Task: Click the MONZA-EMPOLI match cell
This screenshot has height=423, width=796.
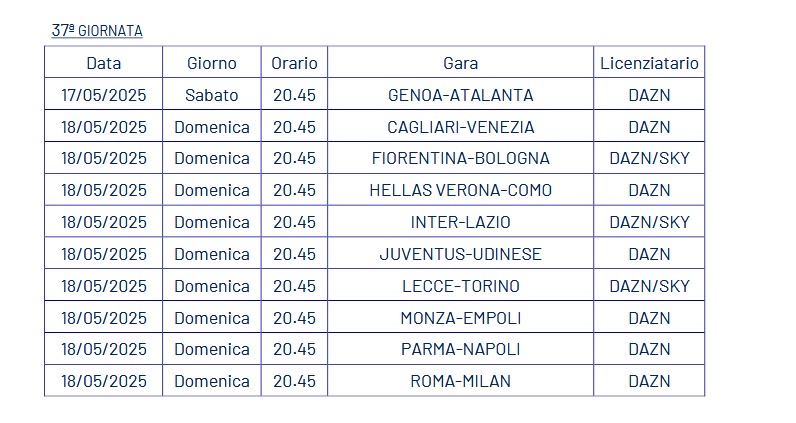Action: pos(460,318)
